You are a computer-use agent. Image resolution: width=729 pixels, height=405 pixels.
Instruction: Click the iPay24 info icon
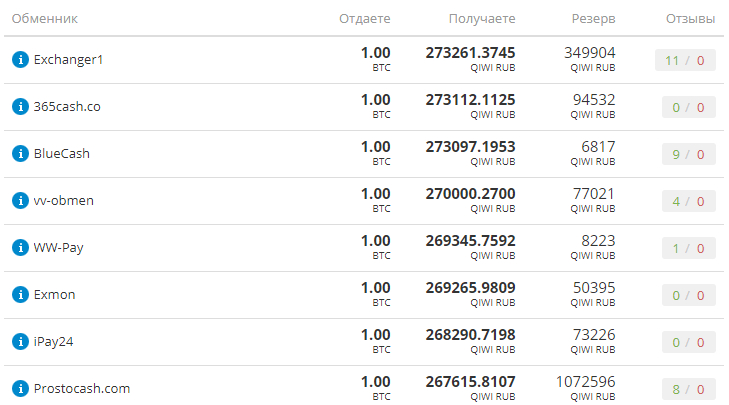[20, 341]
